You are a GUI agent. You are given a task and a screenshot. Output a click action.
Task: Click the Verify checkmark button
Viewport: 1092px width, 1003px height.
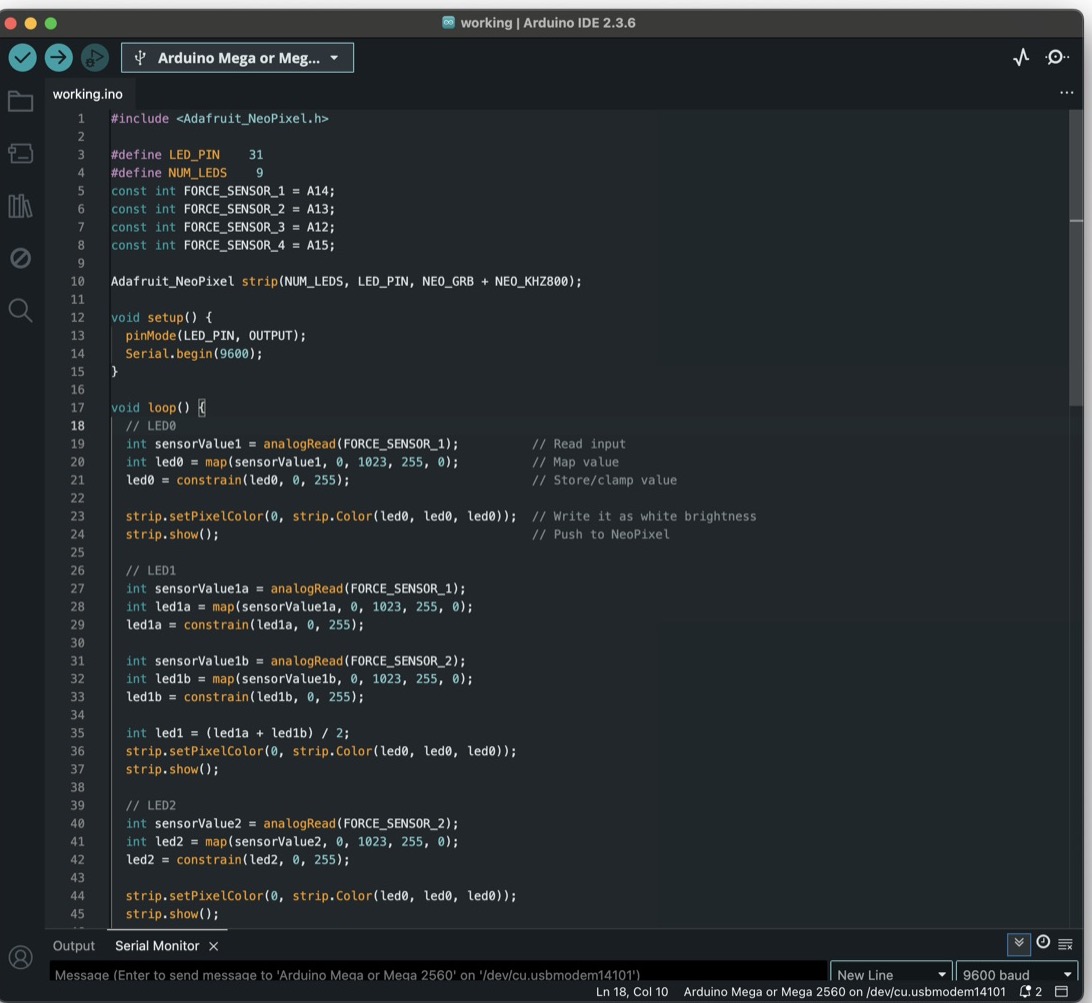pos(22,58)
